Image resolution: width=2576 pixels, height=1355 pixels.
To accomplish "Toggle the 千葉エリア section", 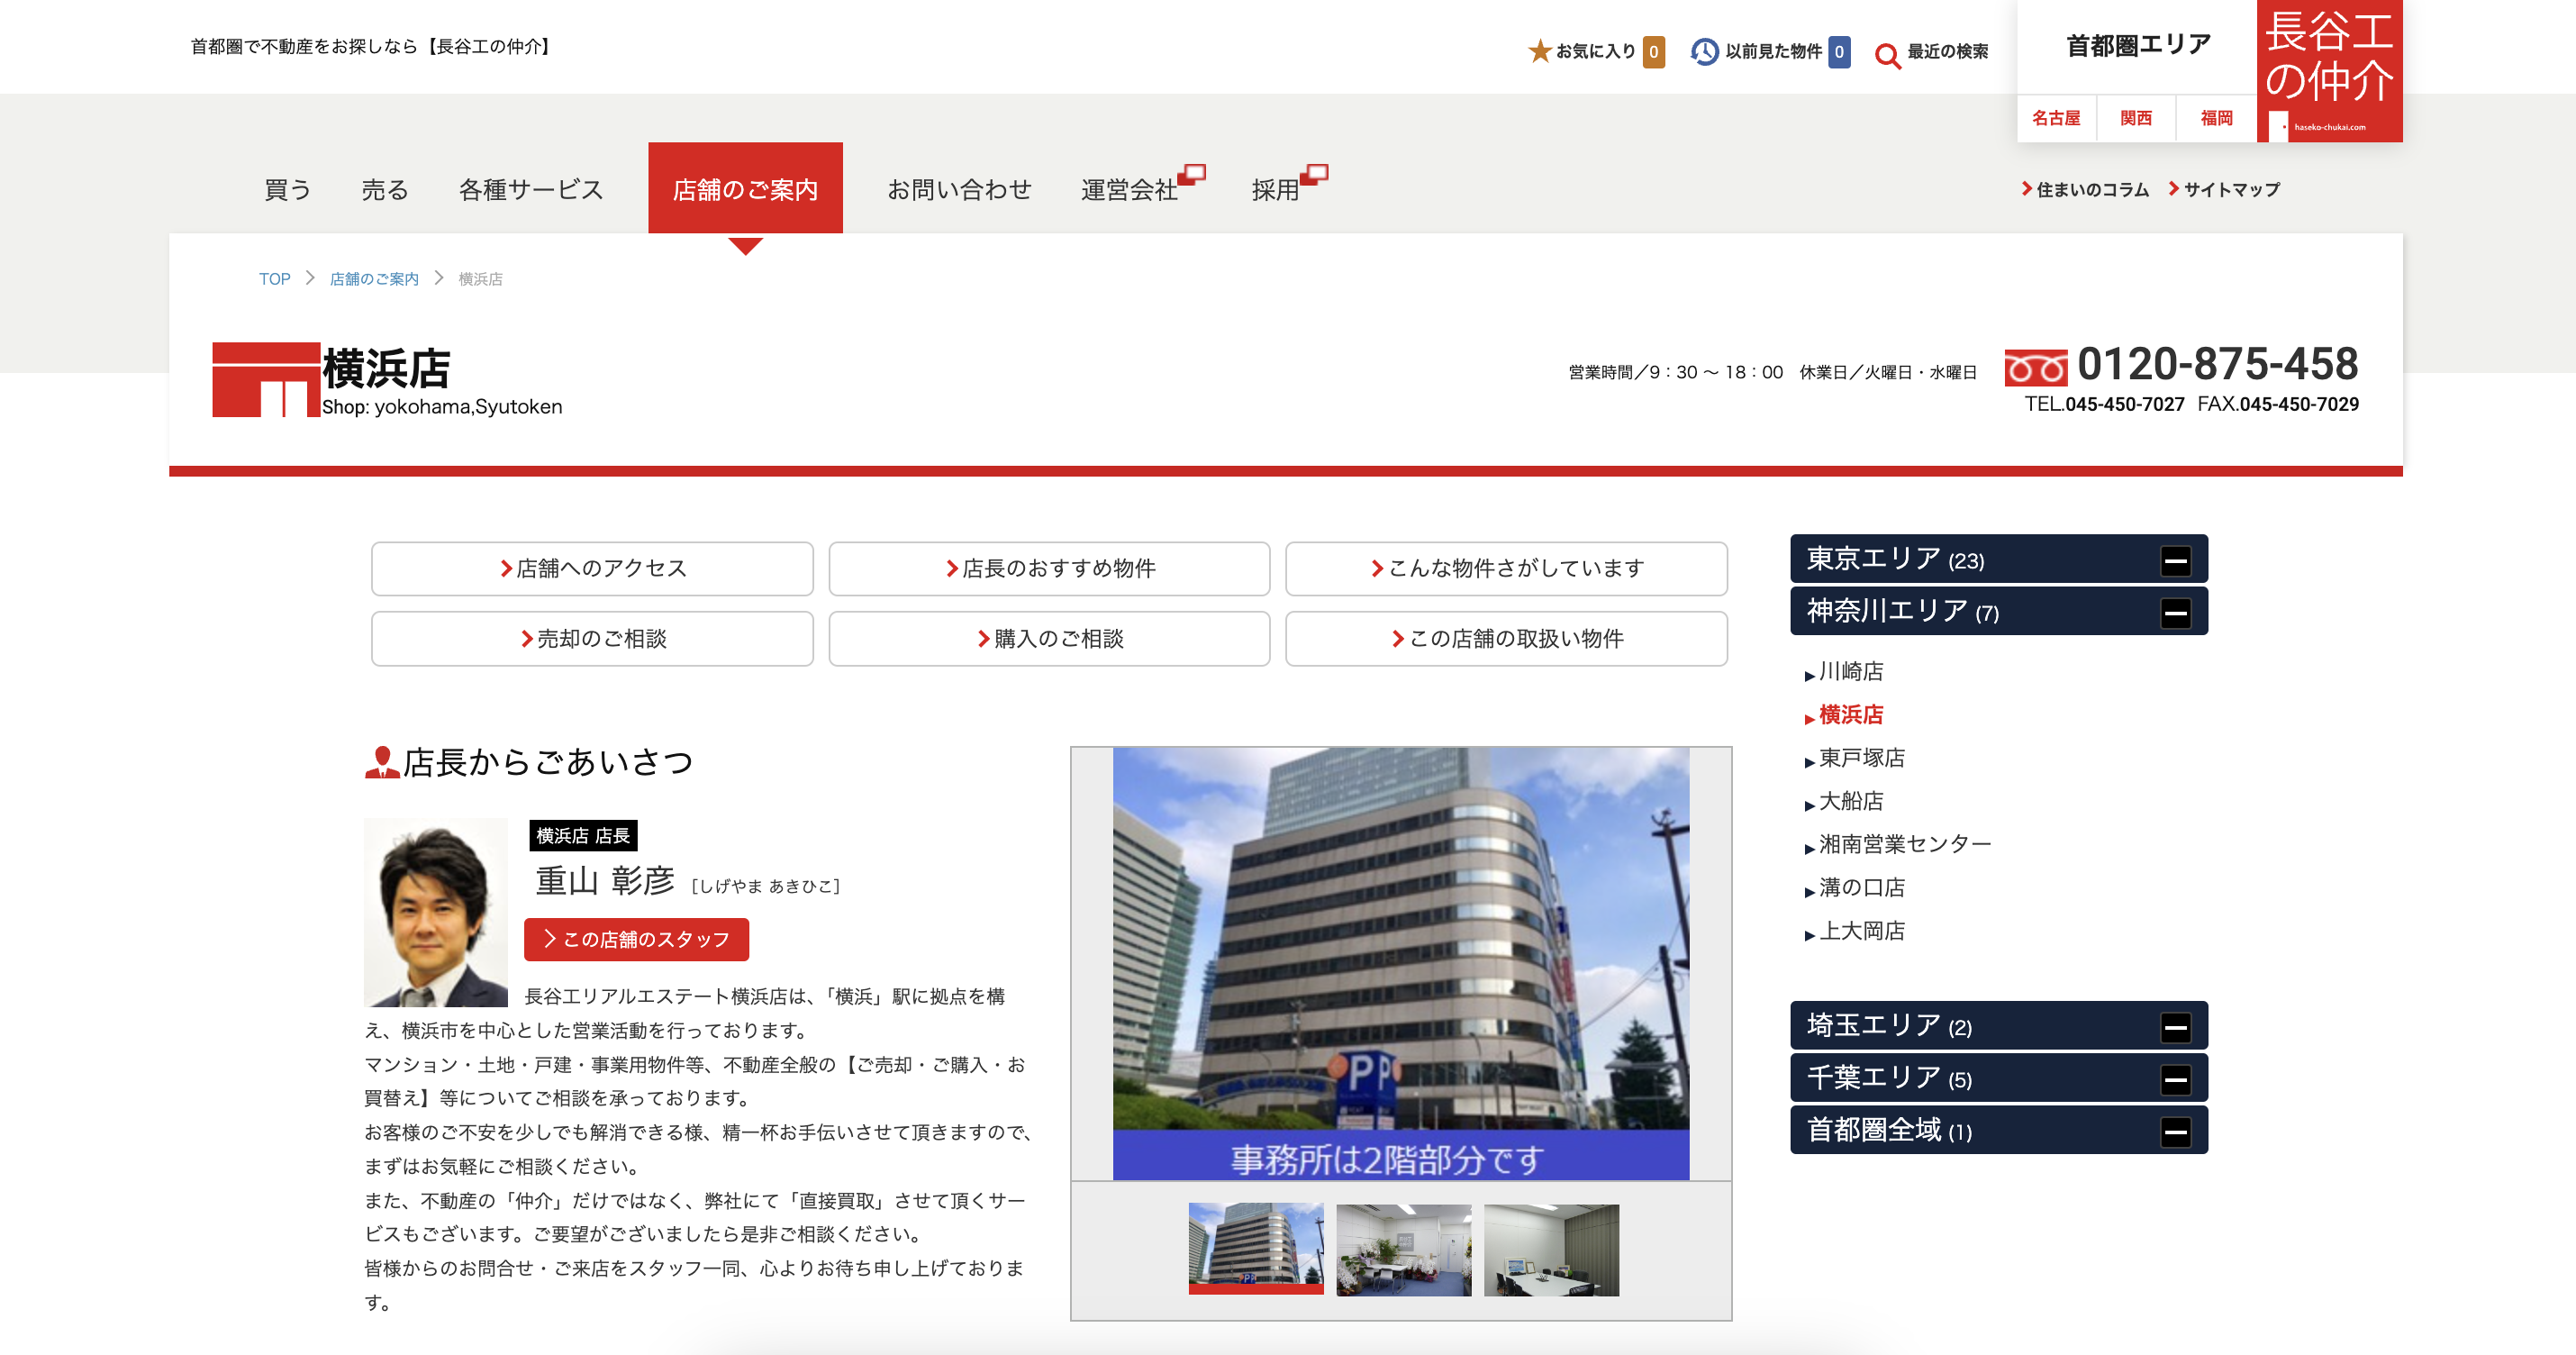I will click(x=2175, y=1080).
